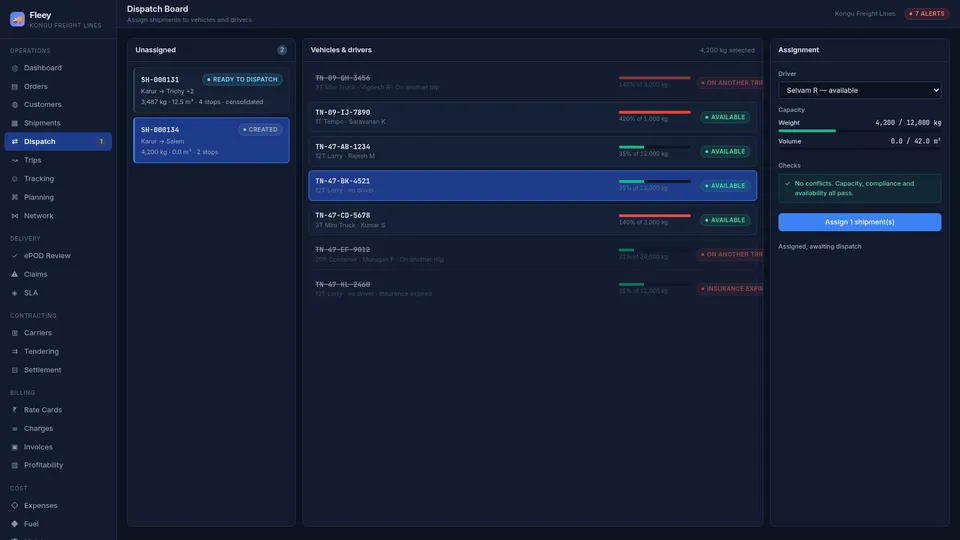Open the Shipments section
This screenshot has width=960, height=540.
(58, 123)
